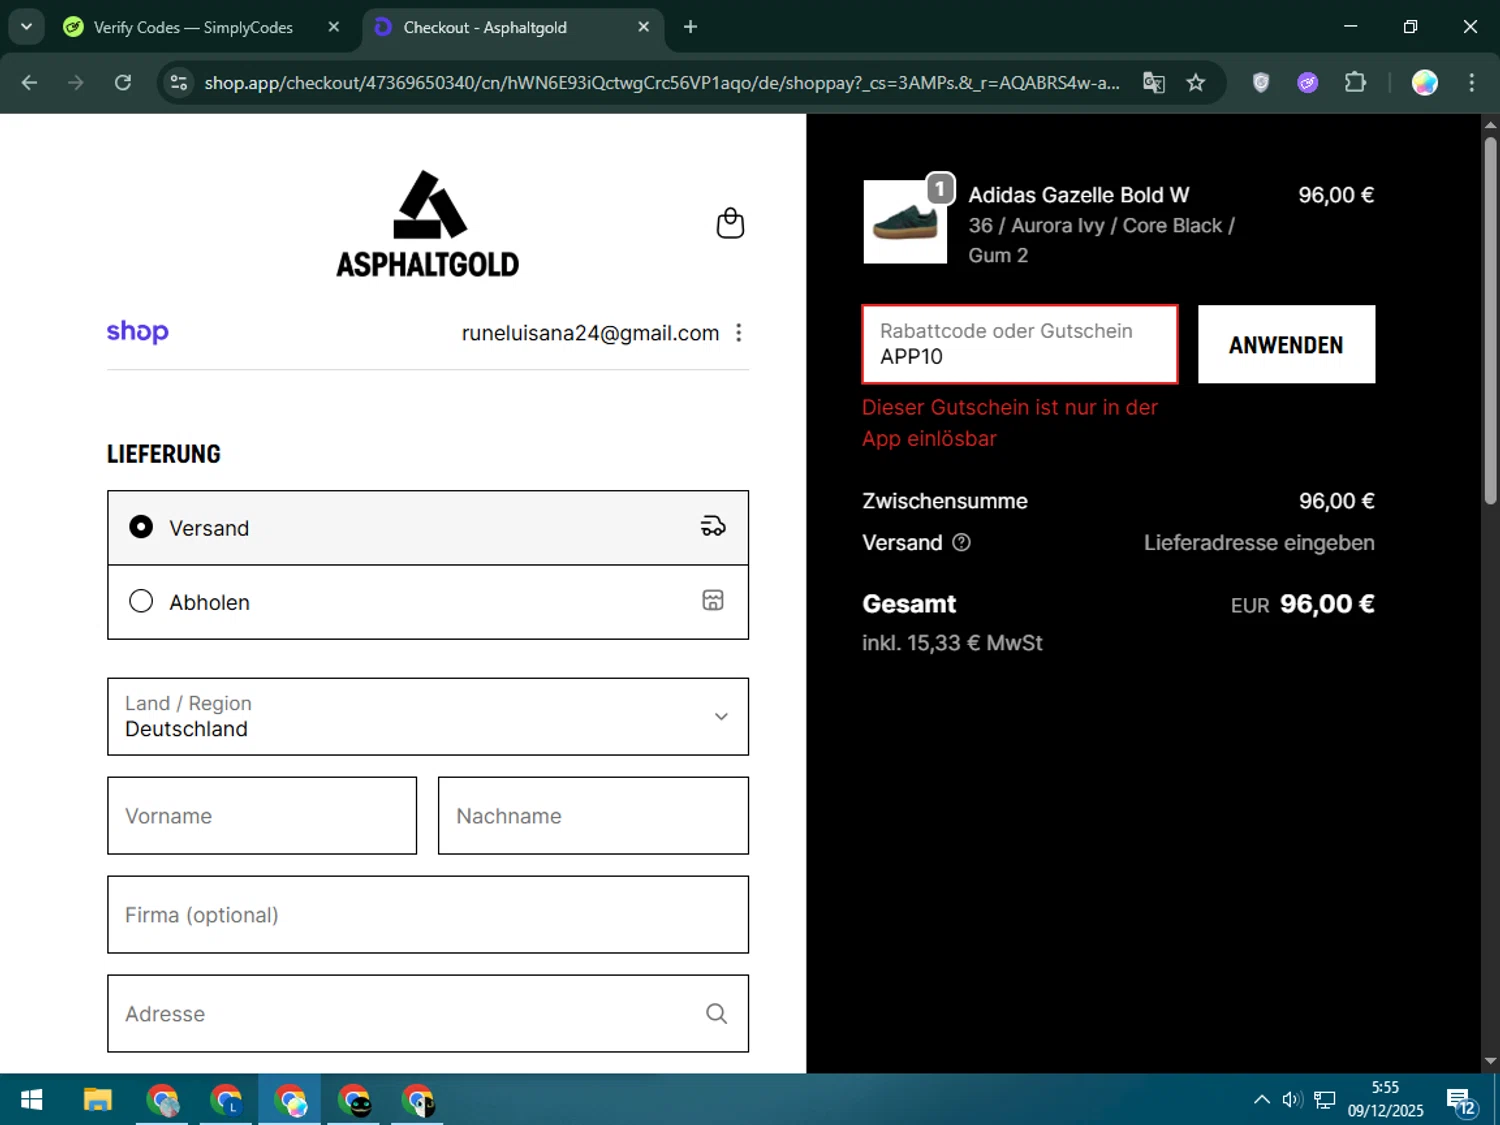Click the shipping truck icon in Versand row
This screenshot has height=1125, width=1500.
713,526
